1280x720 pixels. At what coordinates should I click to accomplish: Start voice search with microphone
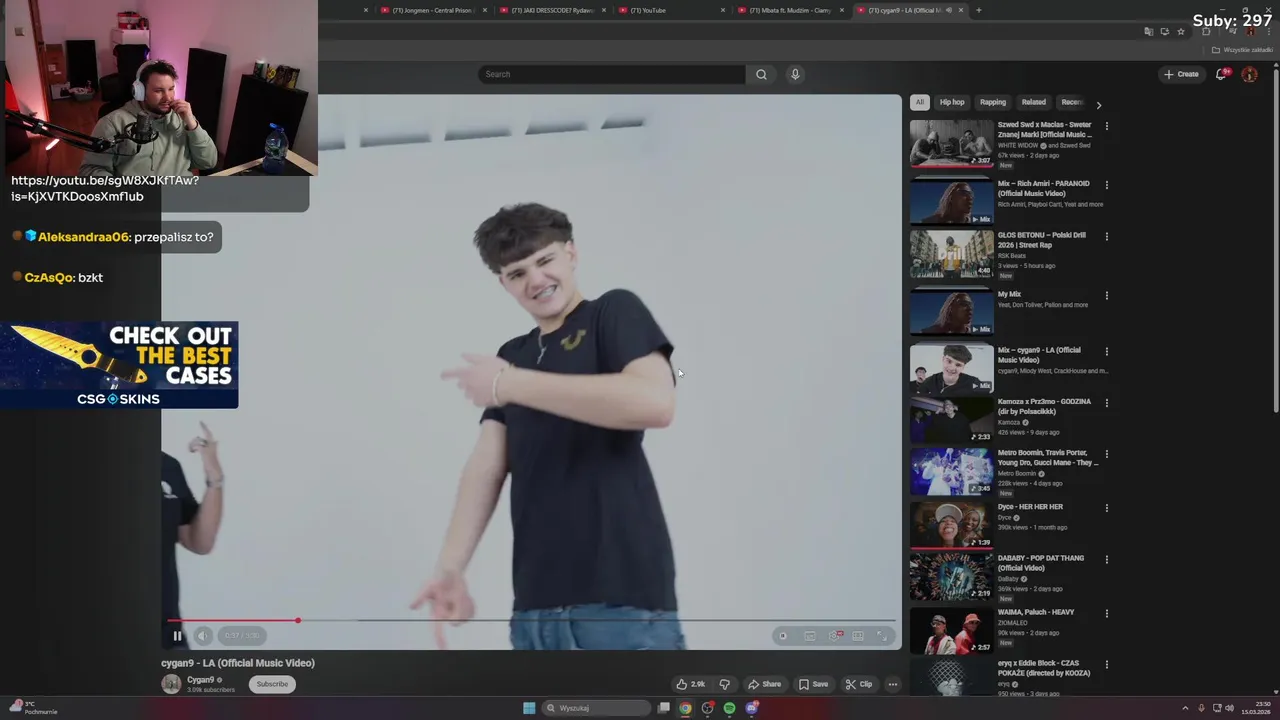coord(795,74)
